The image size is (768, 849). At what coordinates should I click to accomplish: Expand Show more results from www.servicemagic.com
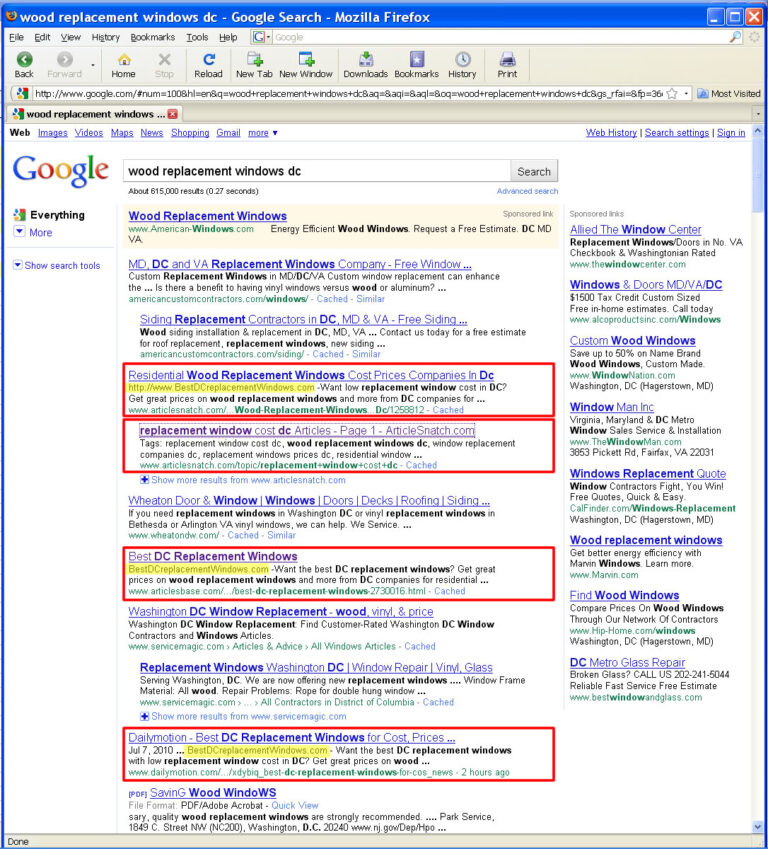243,716
